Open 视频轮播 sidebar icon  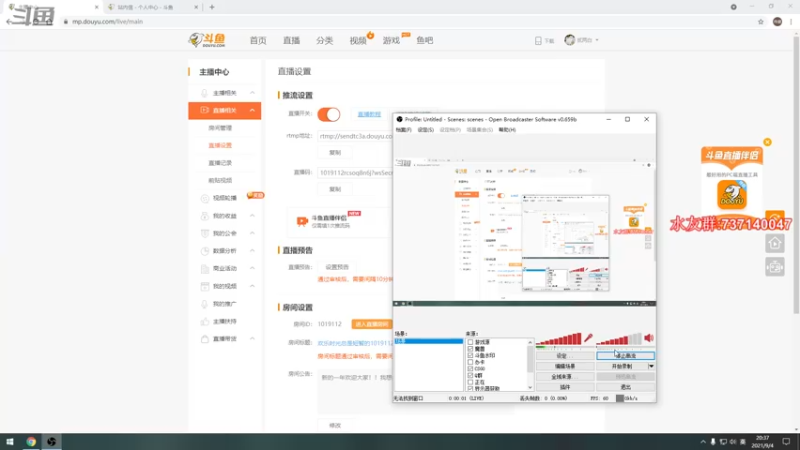tap(205, 198)
